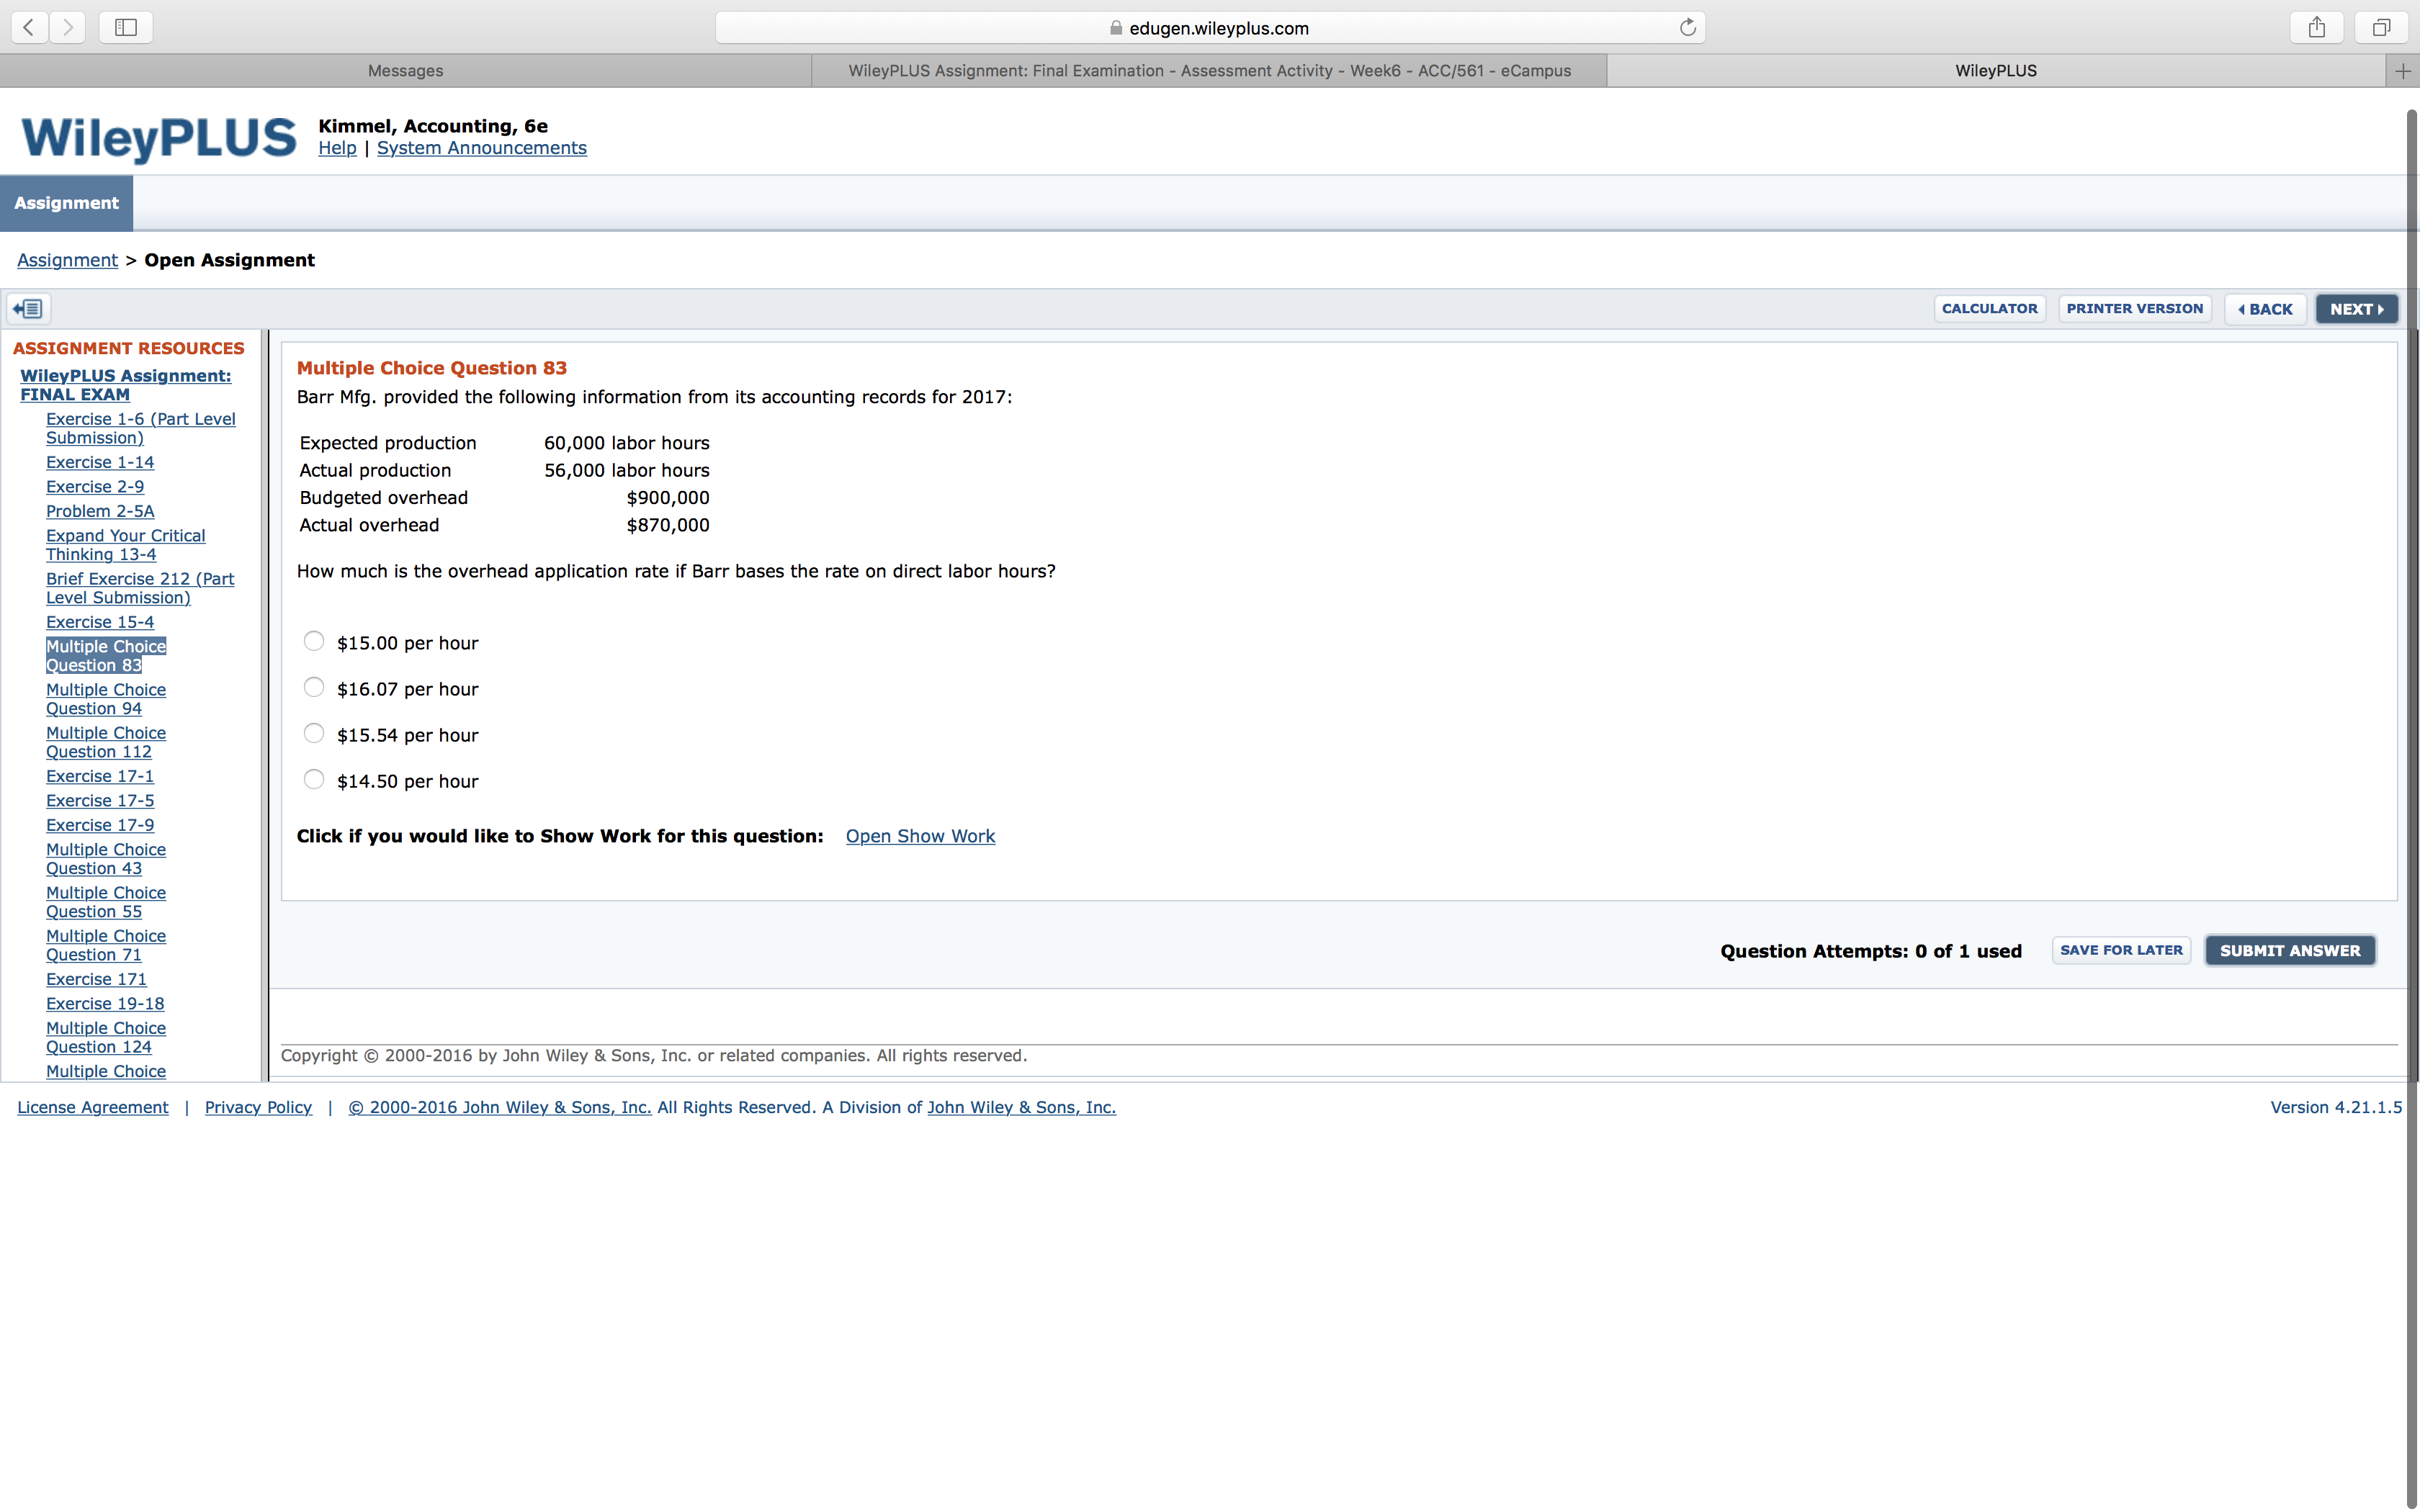
Task: Advance to the Next question
Action: click(x=2356, y=309)
